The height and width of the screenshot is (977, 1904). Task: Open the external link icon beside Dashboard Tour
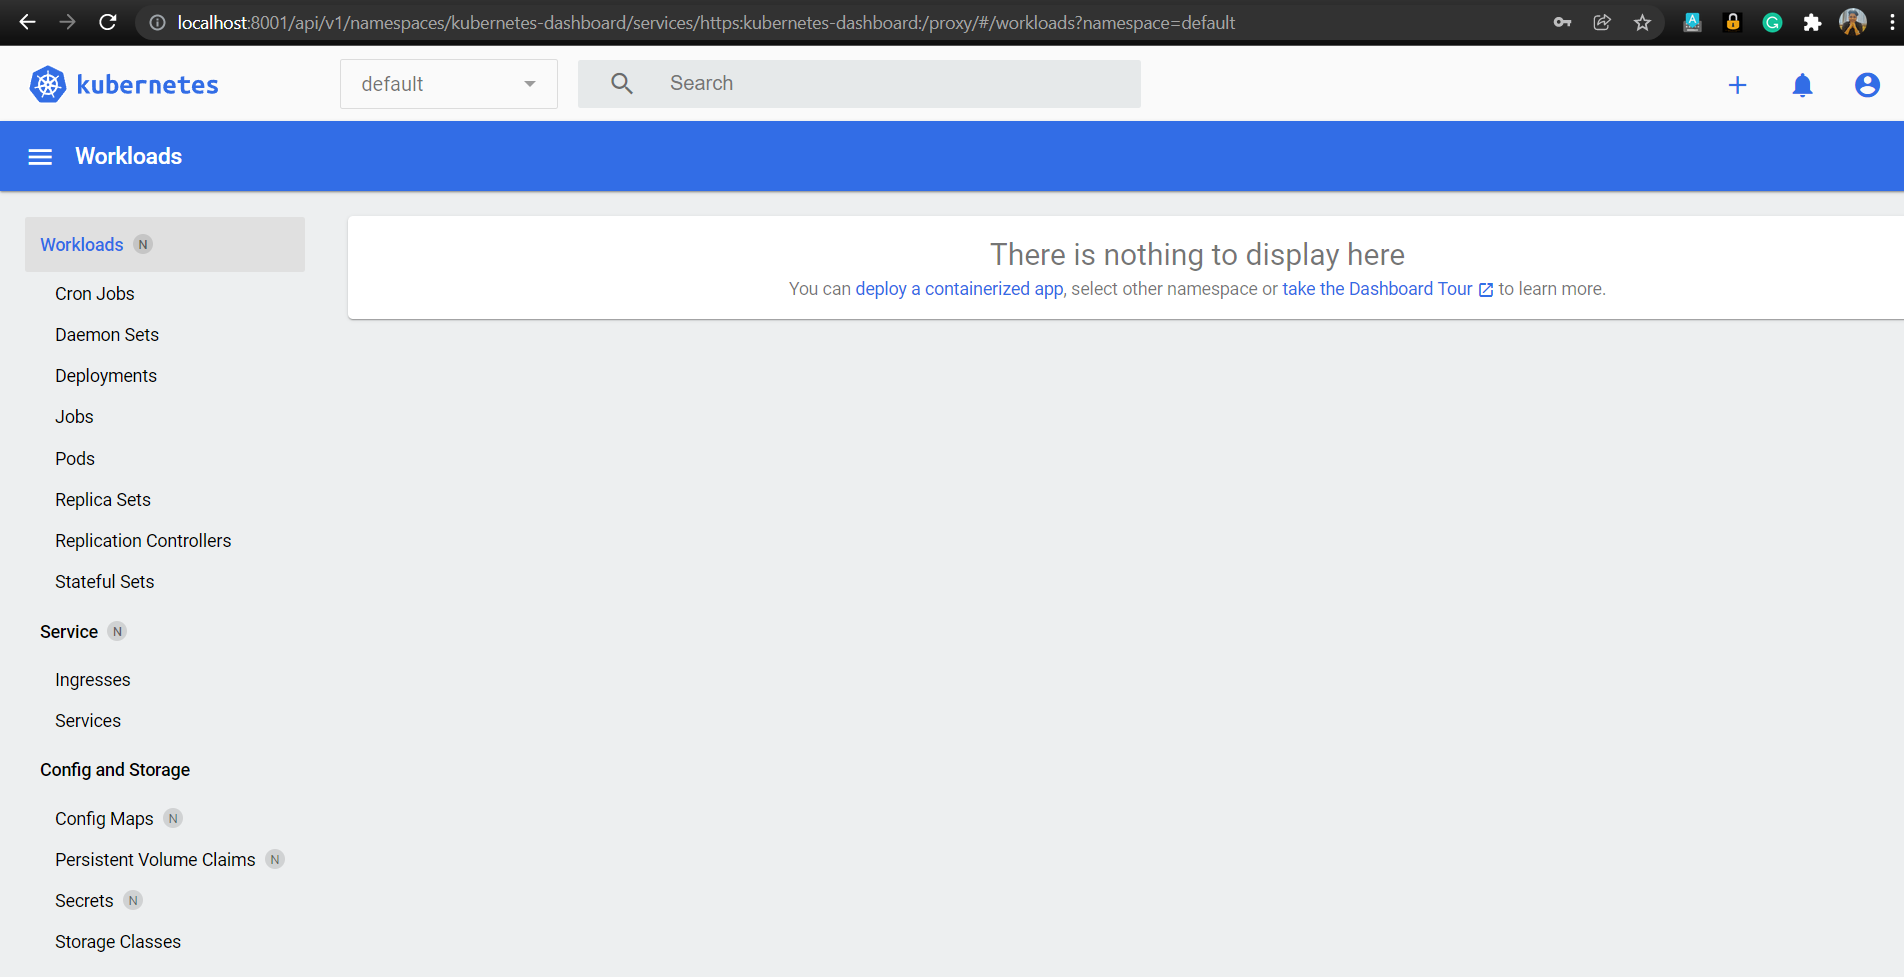1486,290
